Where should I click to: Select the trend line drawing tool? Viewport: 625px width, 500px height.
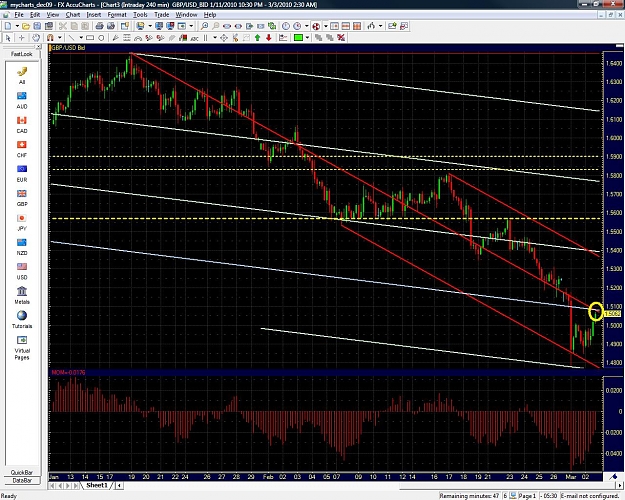click(72, 38)
